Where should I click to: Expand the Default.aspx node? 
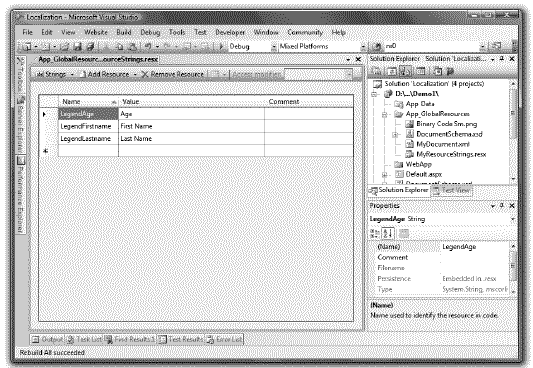pos(384,175)
